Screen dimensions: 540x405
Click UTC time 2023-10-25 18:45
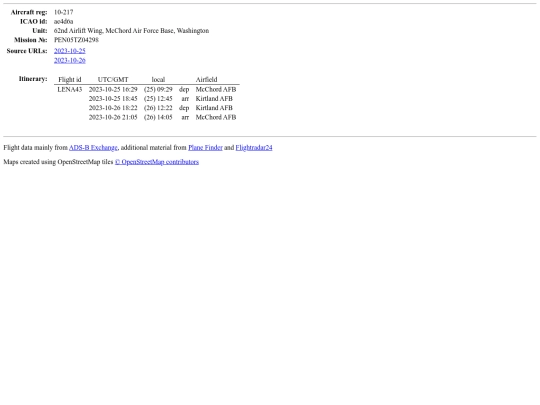(x=113, y=99)
